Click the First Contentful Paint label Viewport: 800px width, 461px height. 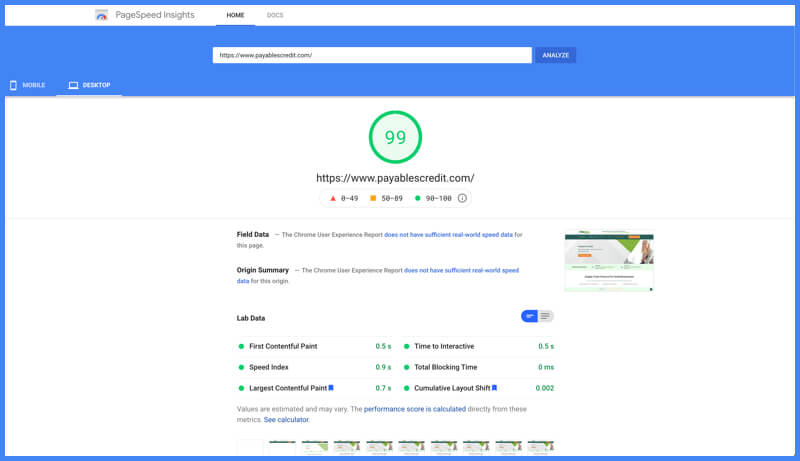tap(283, 346)
